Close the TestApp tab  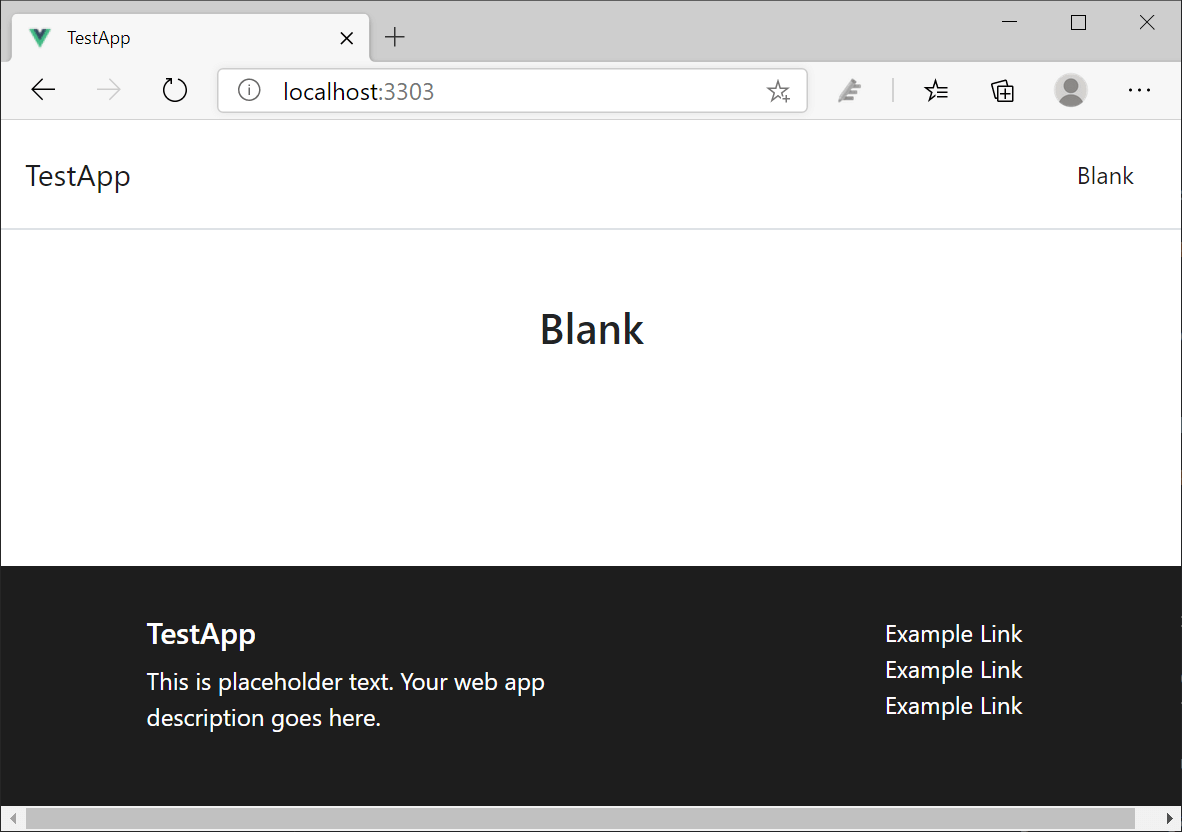pos(347,39)
